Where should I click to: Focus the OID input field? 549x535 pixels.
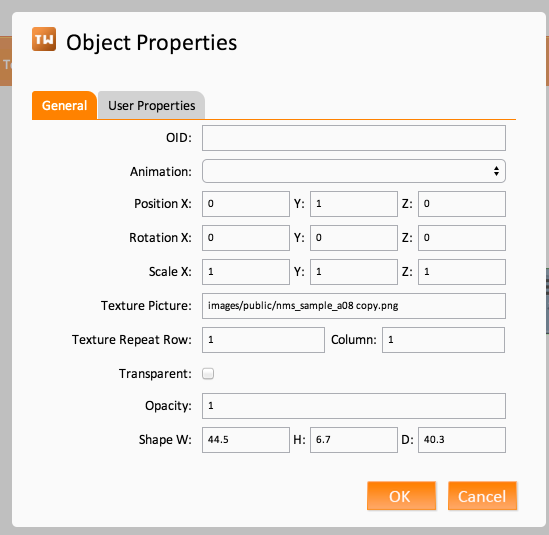coord(354,138)
